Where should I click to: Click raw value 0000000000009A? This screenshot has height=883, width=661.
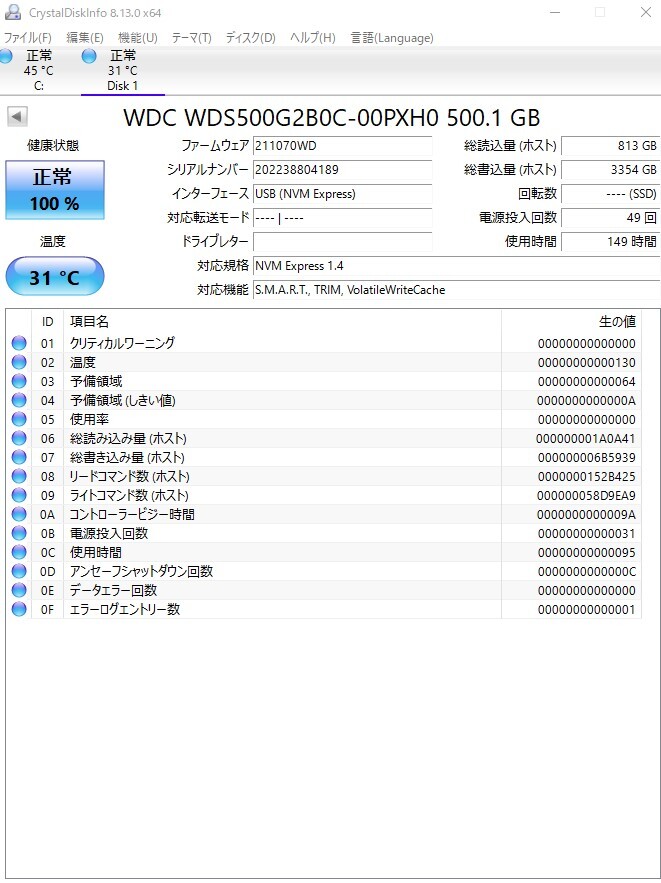click(586, 515)
